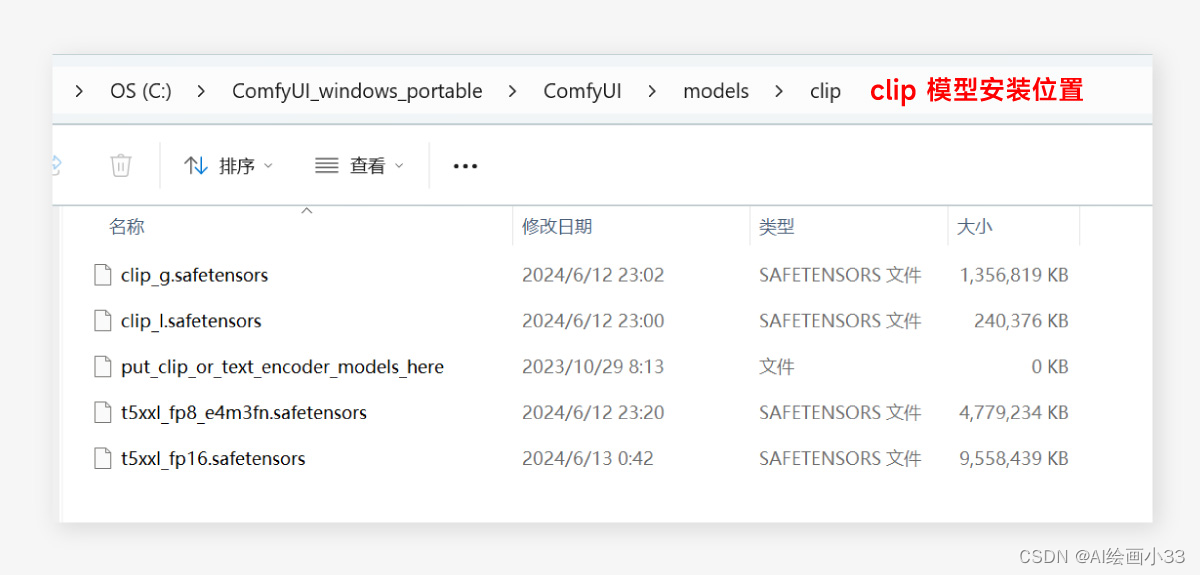Image resolution: width=1200 pixels, height=575 pixels.
Task: Sort by 名称 column header
Action: tap(127, 227)
